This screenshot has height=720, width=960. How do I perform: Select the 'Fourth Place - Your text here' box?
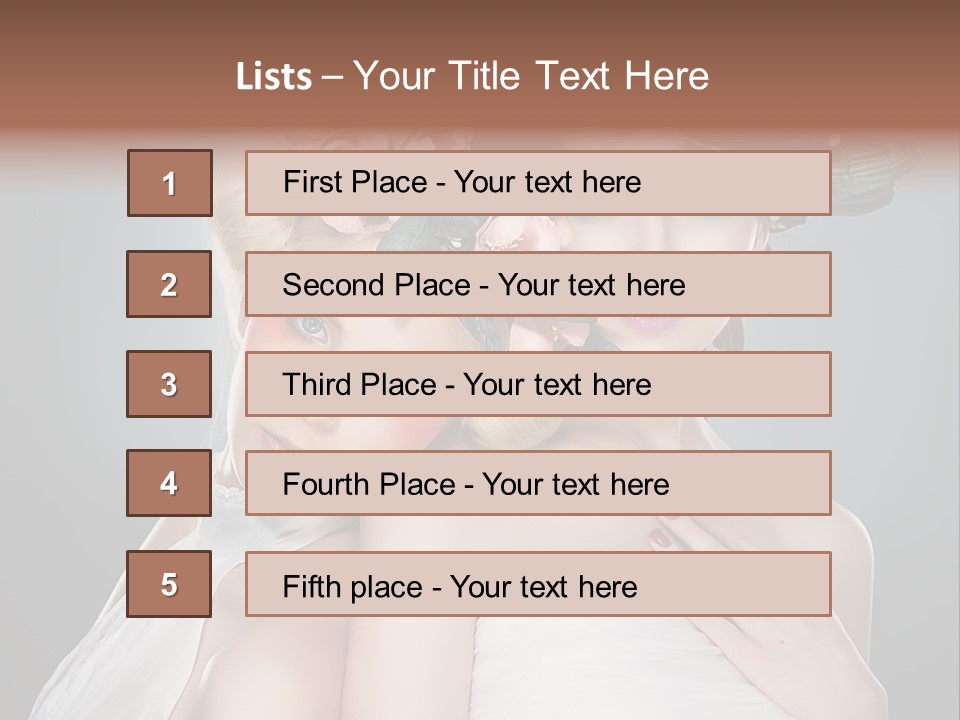click(538, 483)
